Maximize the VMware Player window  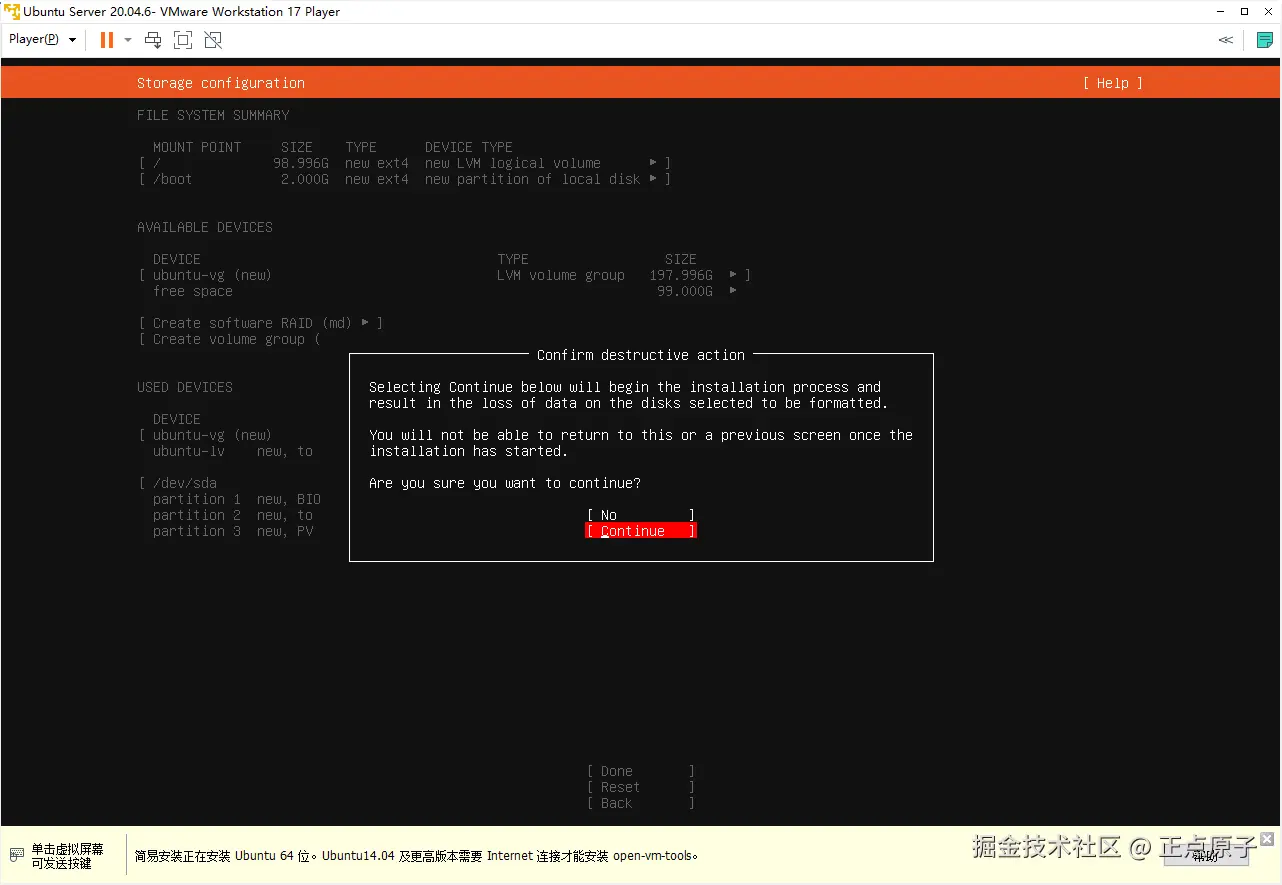click(1244, 12)
